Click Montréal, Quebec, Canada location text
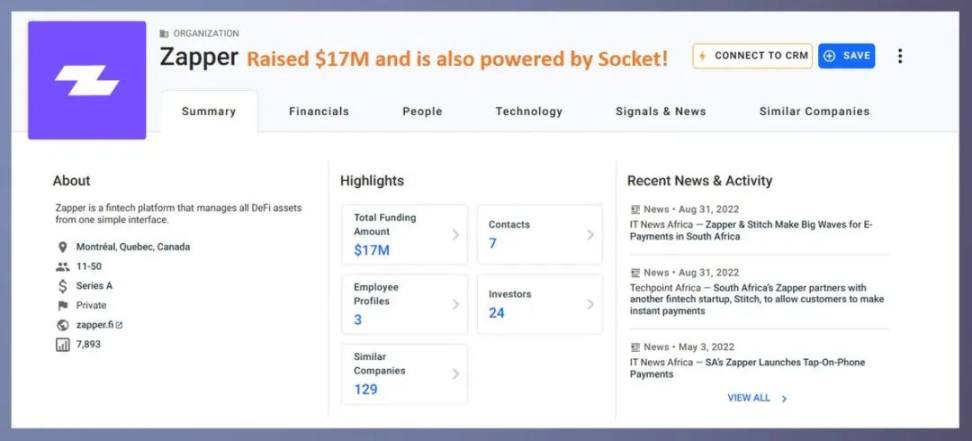972x441 pixels. pos(133,247)
